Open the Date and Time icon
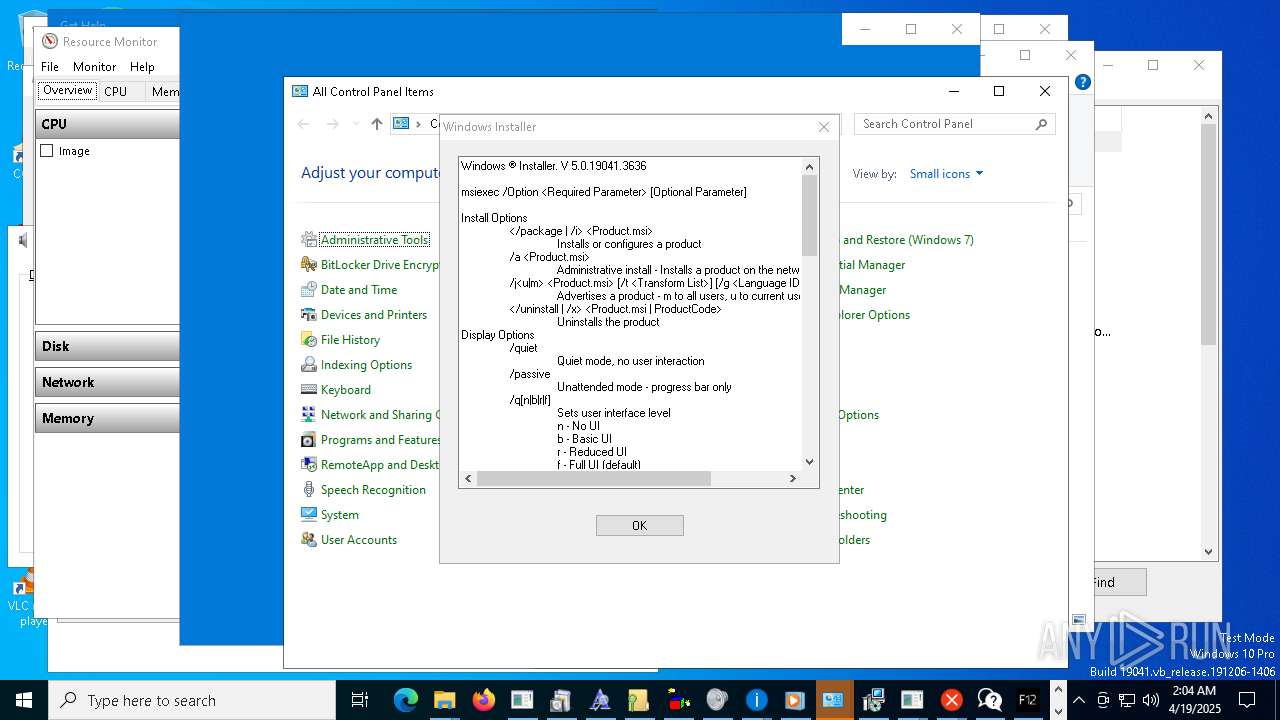Viewport: 1280px width, 720px height. pos(309,290)
